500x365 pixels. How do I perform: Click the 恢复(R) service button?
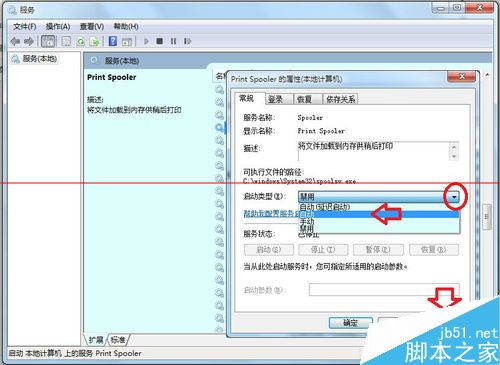(434, 249)
